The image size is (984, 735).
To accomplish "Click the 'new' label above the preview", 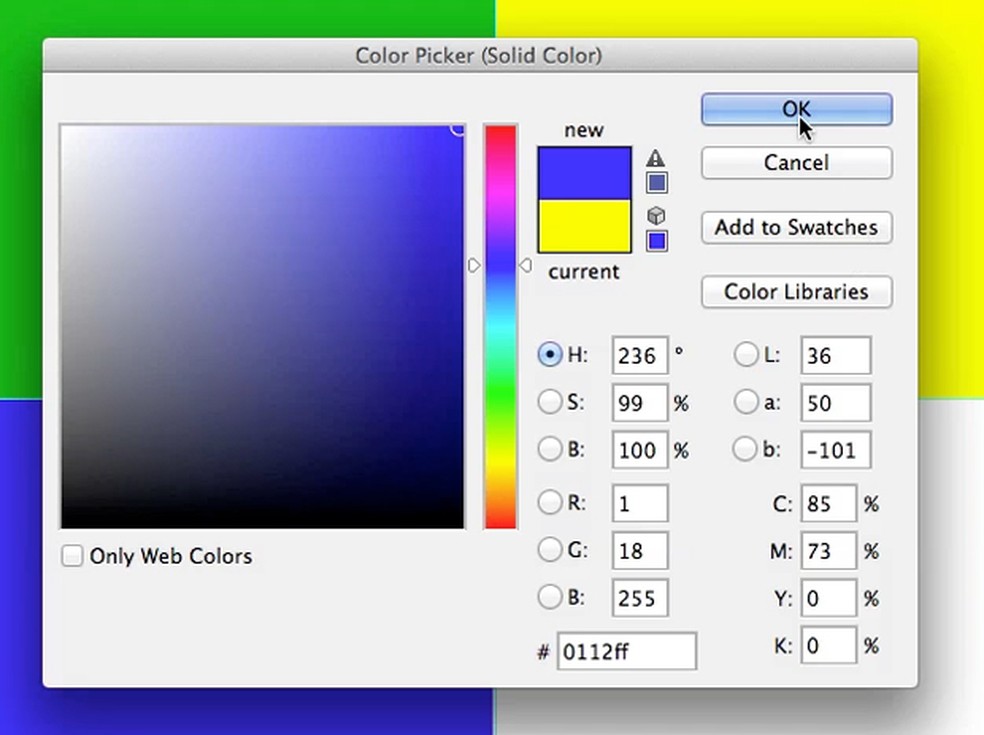I will point(584,130).
